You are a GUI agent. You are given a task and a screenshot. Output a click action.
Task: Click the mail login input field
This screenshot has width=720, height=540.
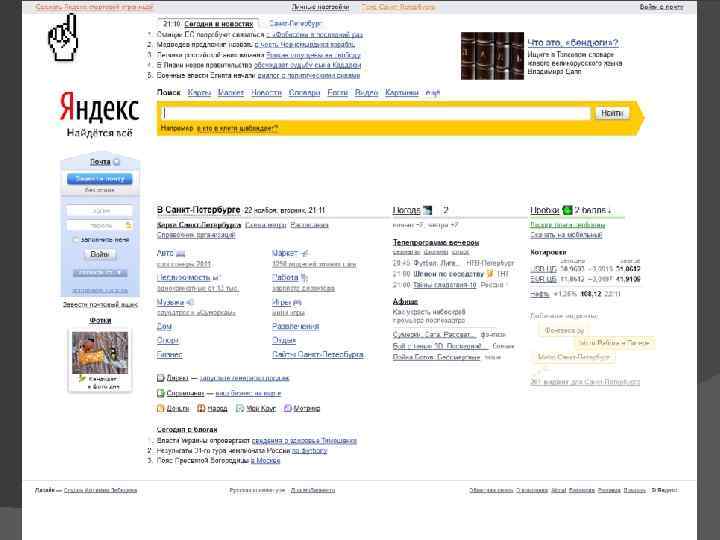point(100,211)
